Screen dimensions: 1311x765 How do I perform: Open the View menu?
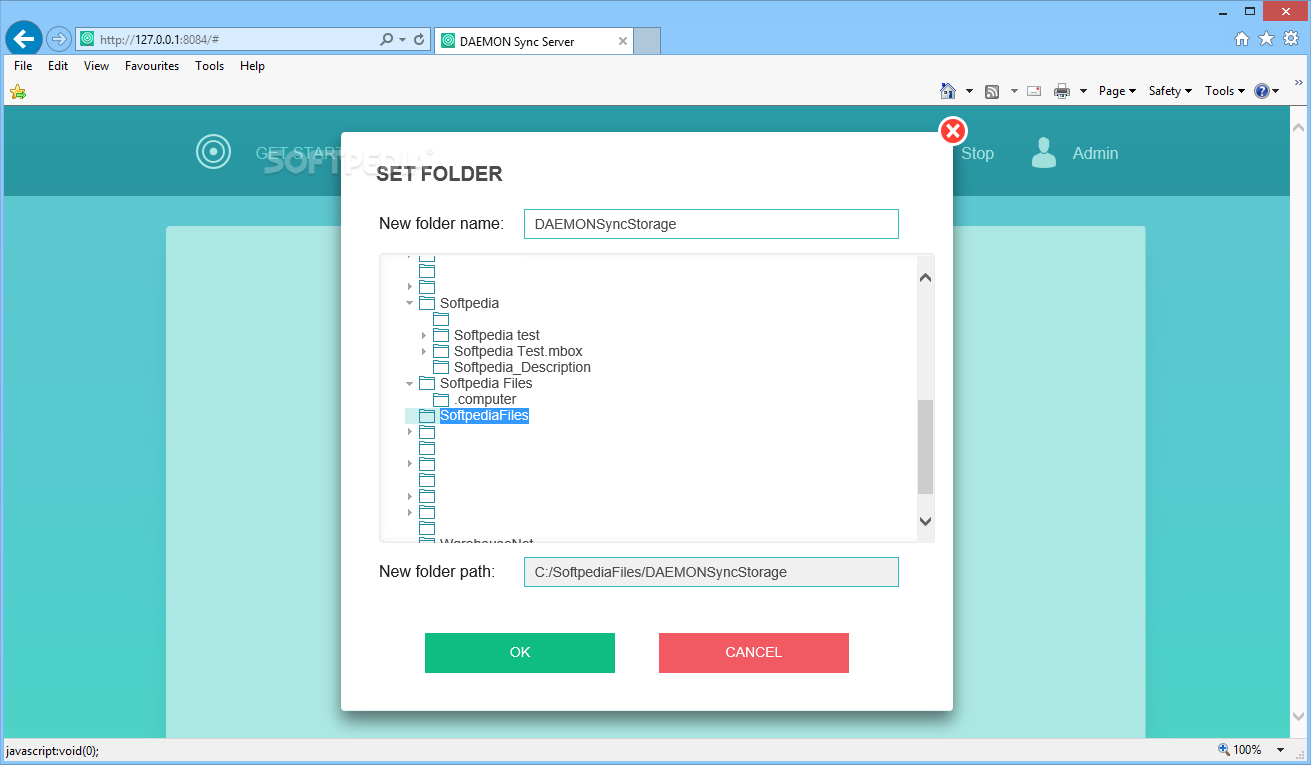tap(96, 66)
